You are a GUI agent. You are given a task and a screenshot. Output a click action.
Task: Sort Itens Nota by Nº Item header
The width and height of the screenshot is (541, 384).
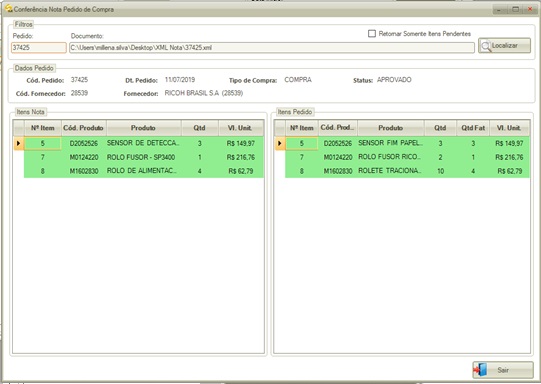[x=42, y=128]
